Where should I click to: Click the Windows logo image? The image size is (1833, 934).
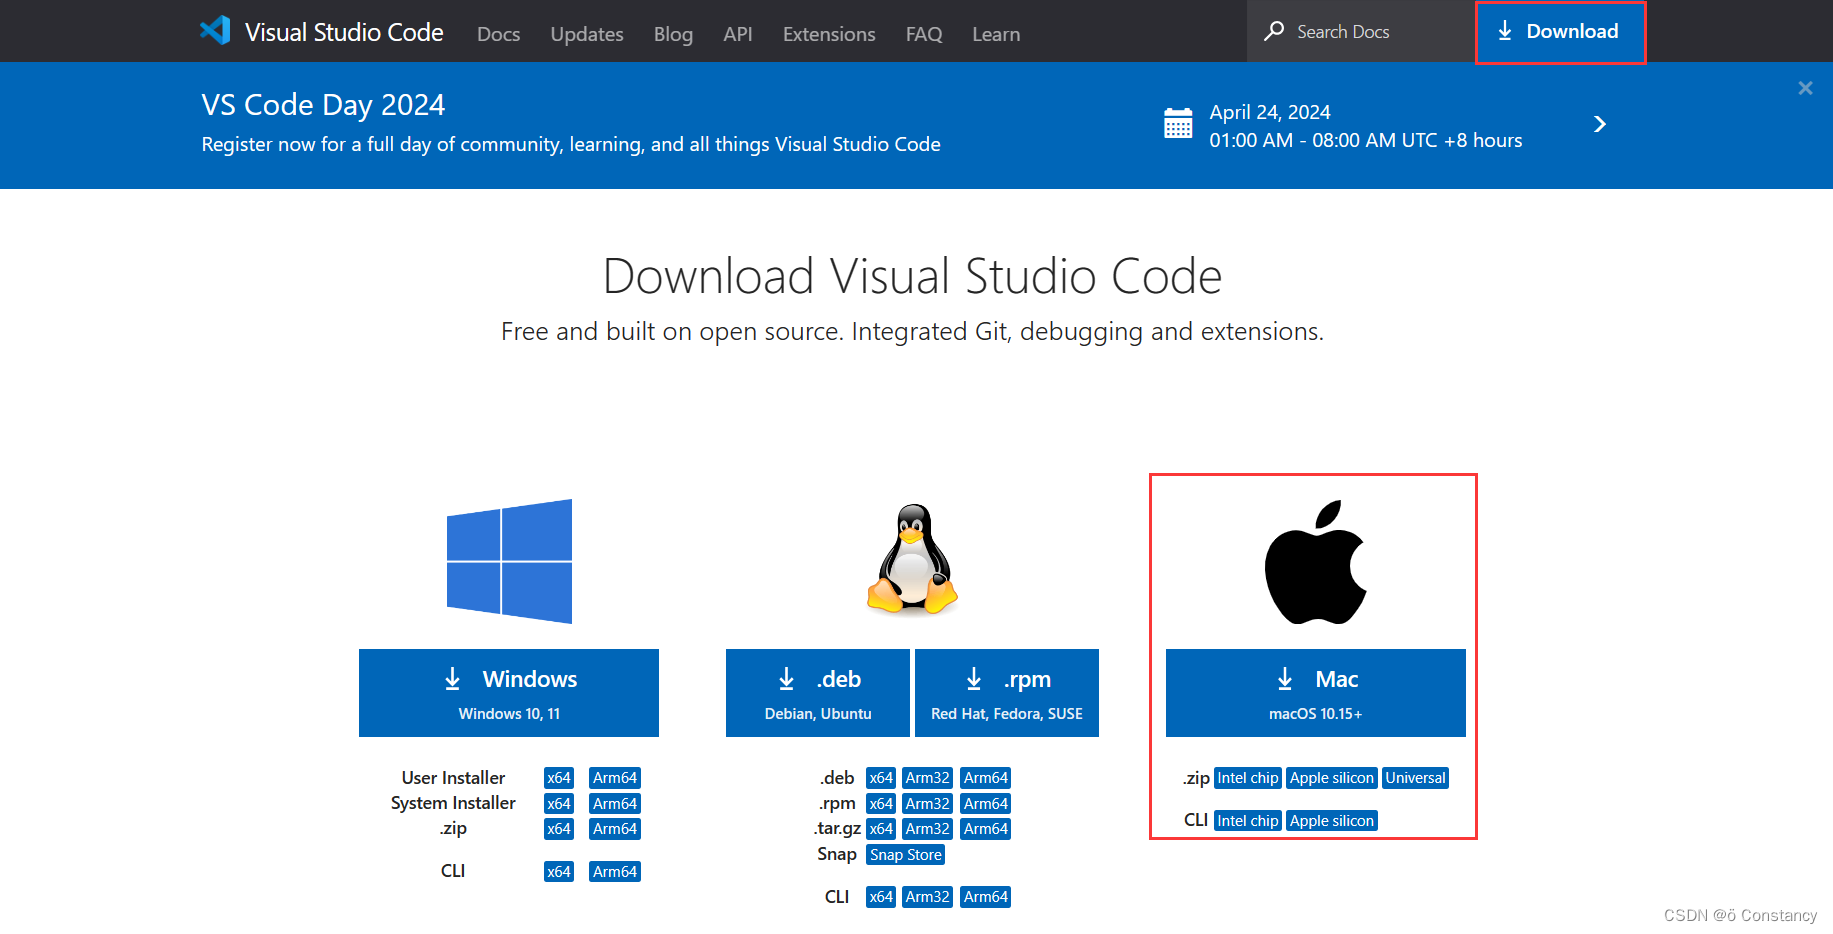(x=509, y=561)
